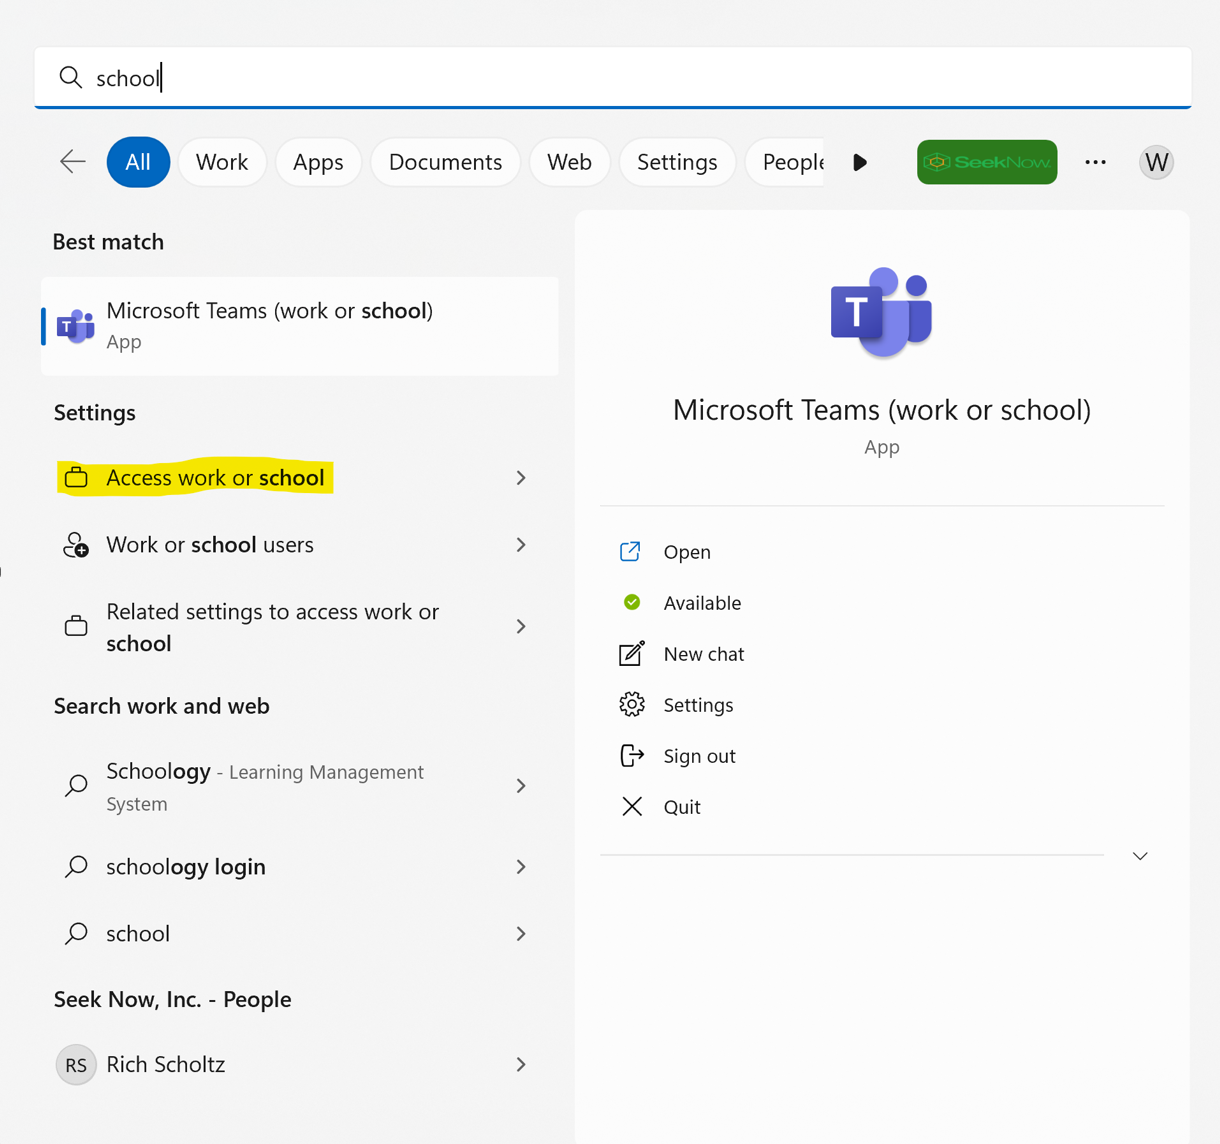Click the user-add icon for Work or school users
Viewport: 1220px width, 1144px height.
coord(76,545)
